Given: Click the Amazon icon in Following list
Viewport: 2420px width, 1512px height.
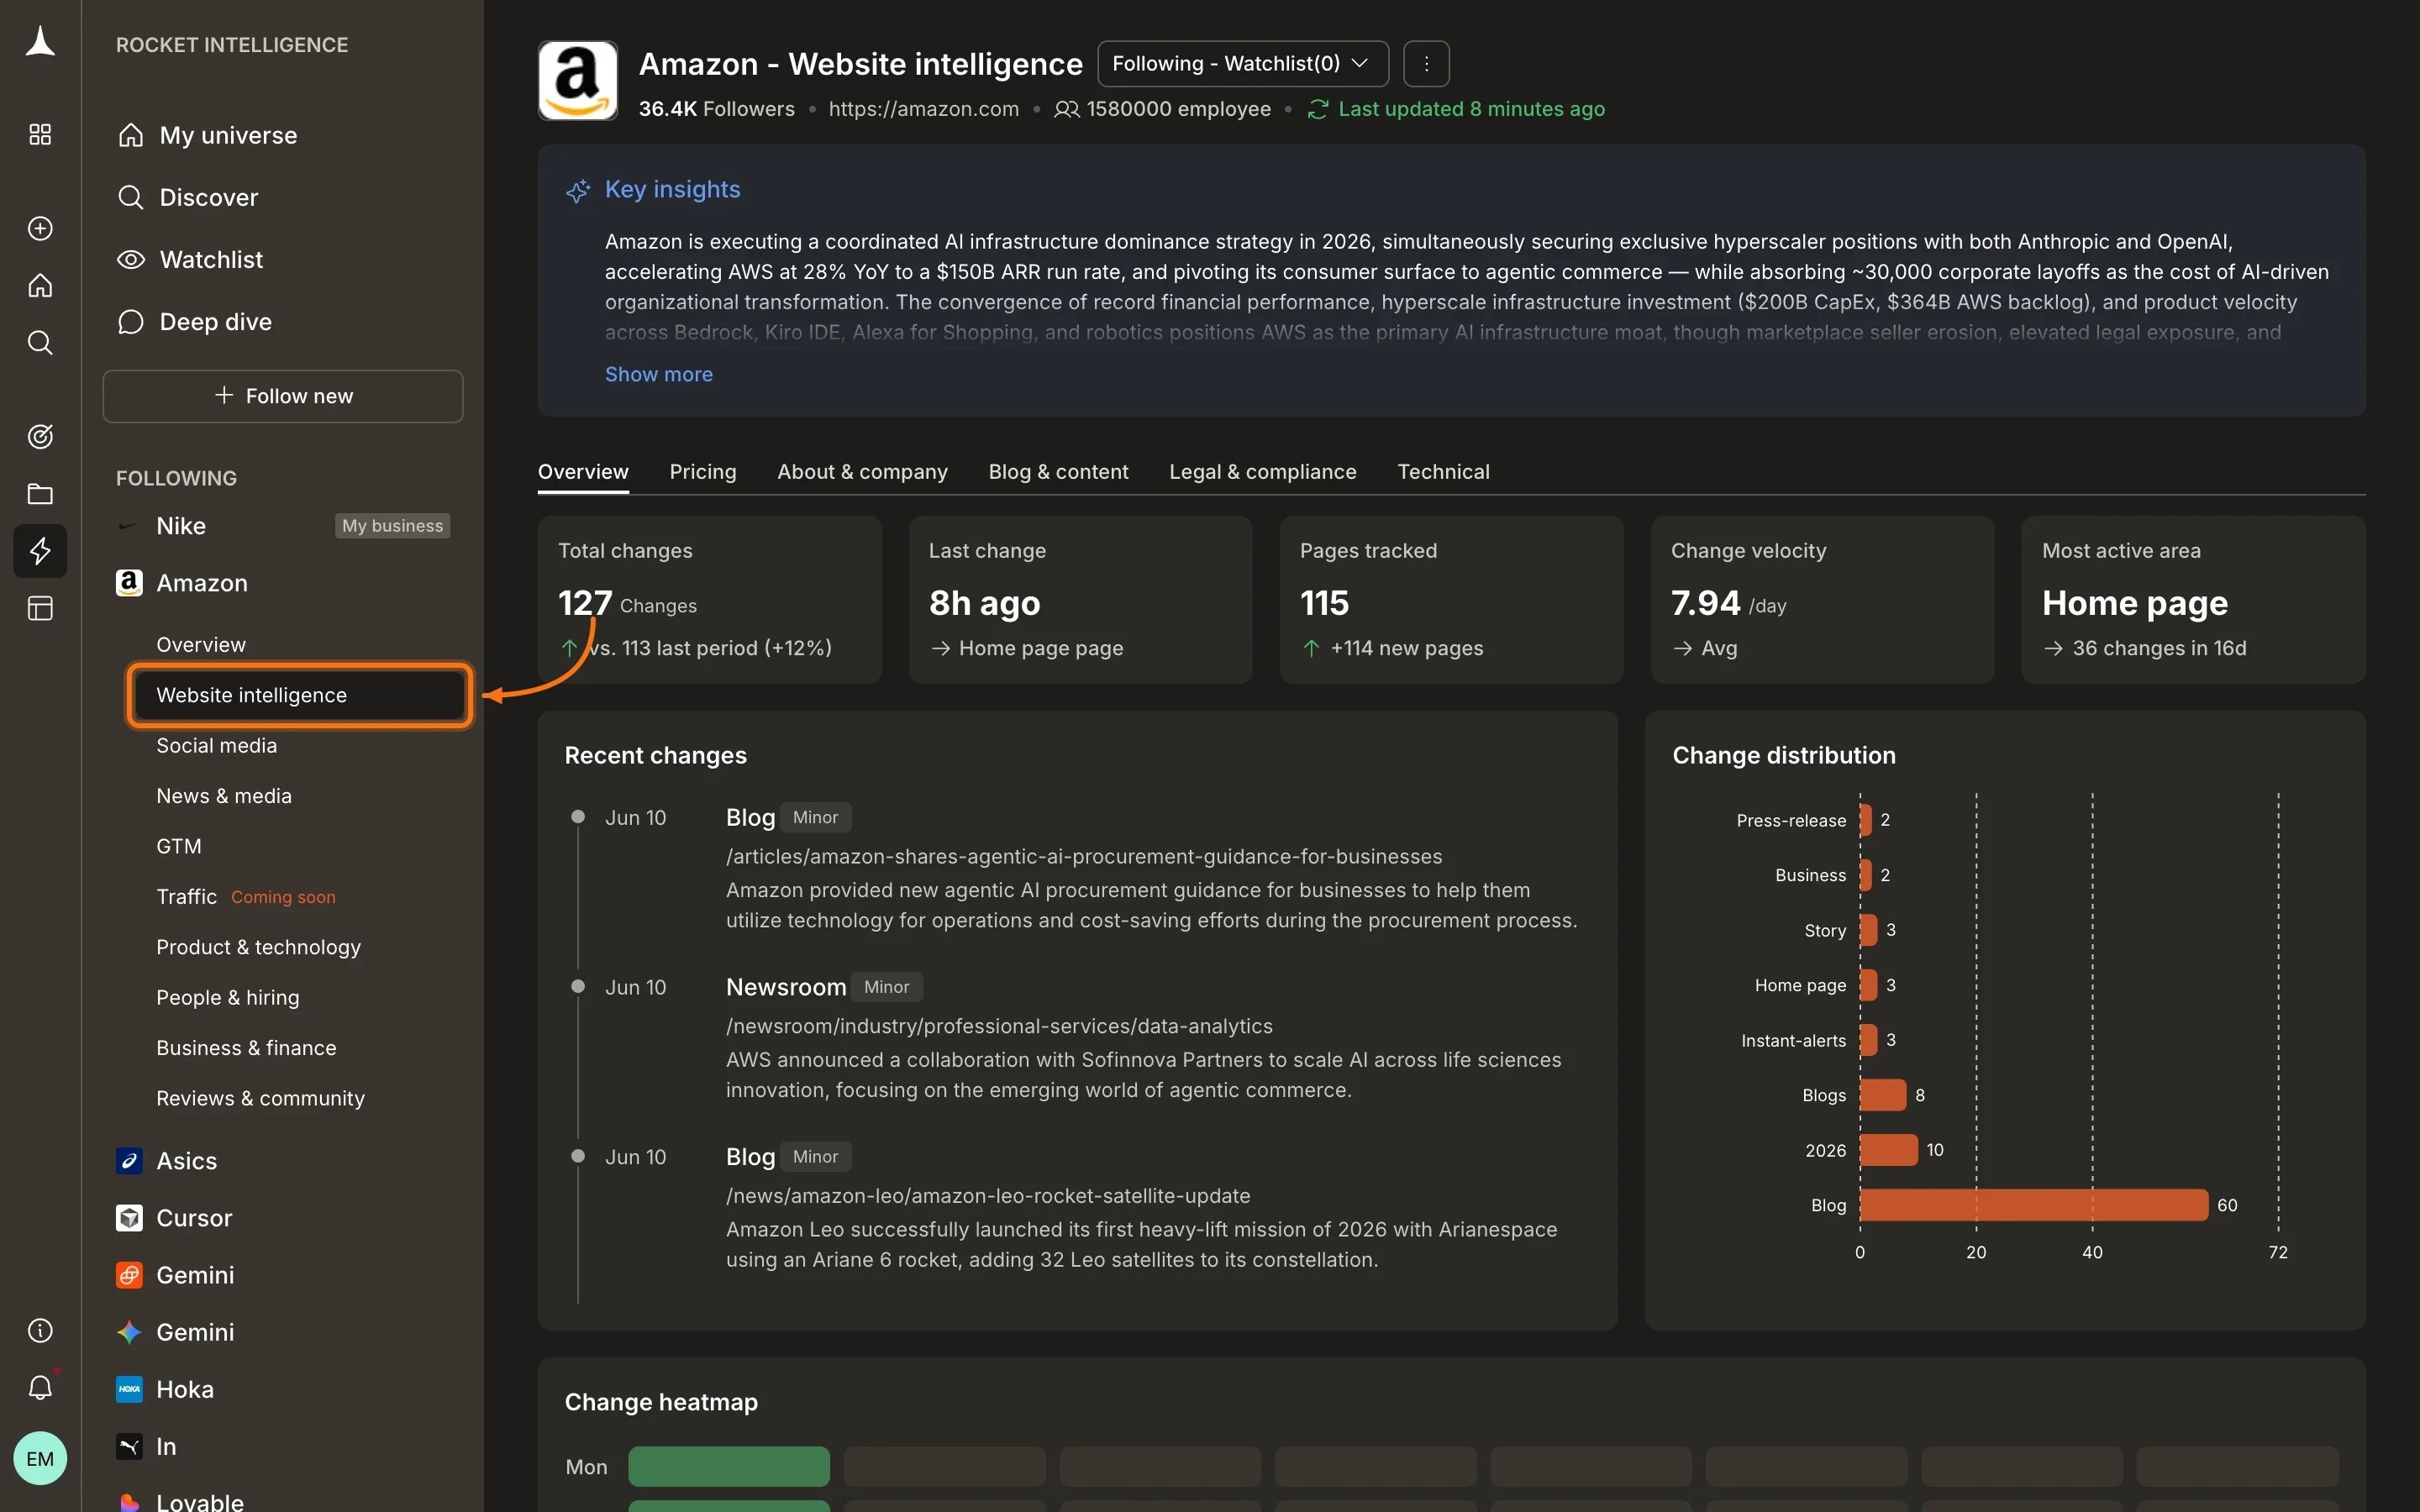Looking at the screenshot, I should [x=129, y=583].
